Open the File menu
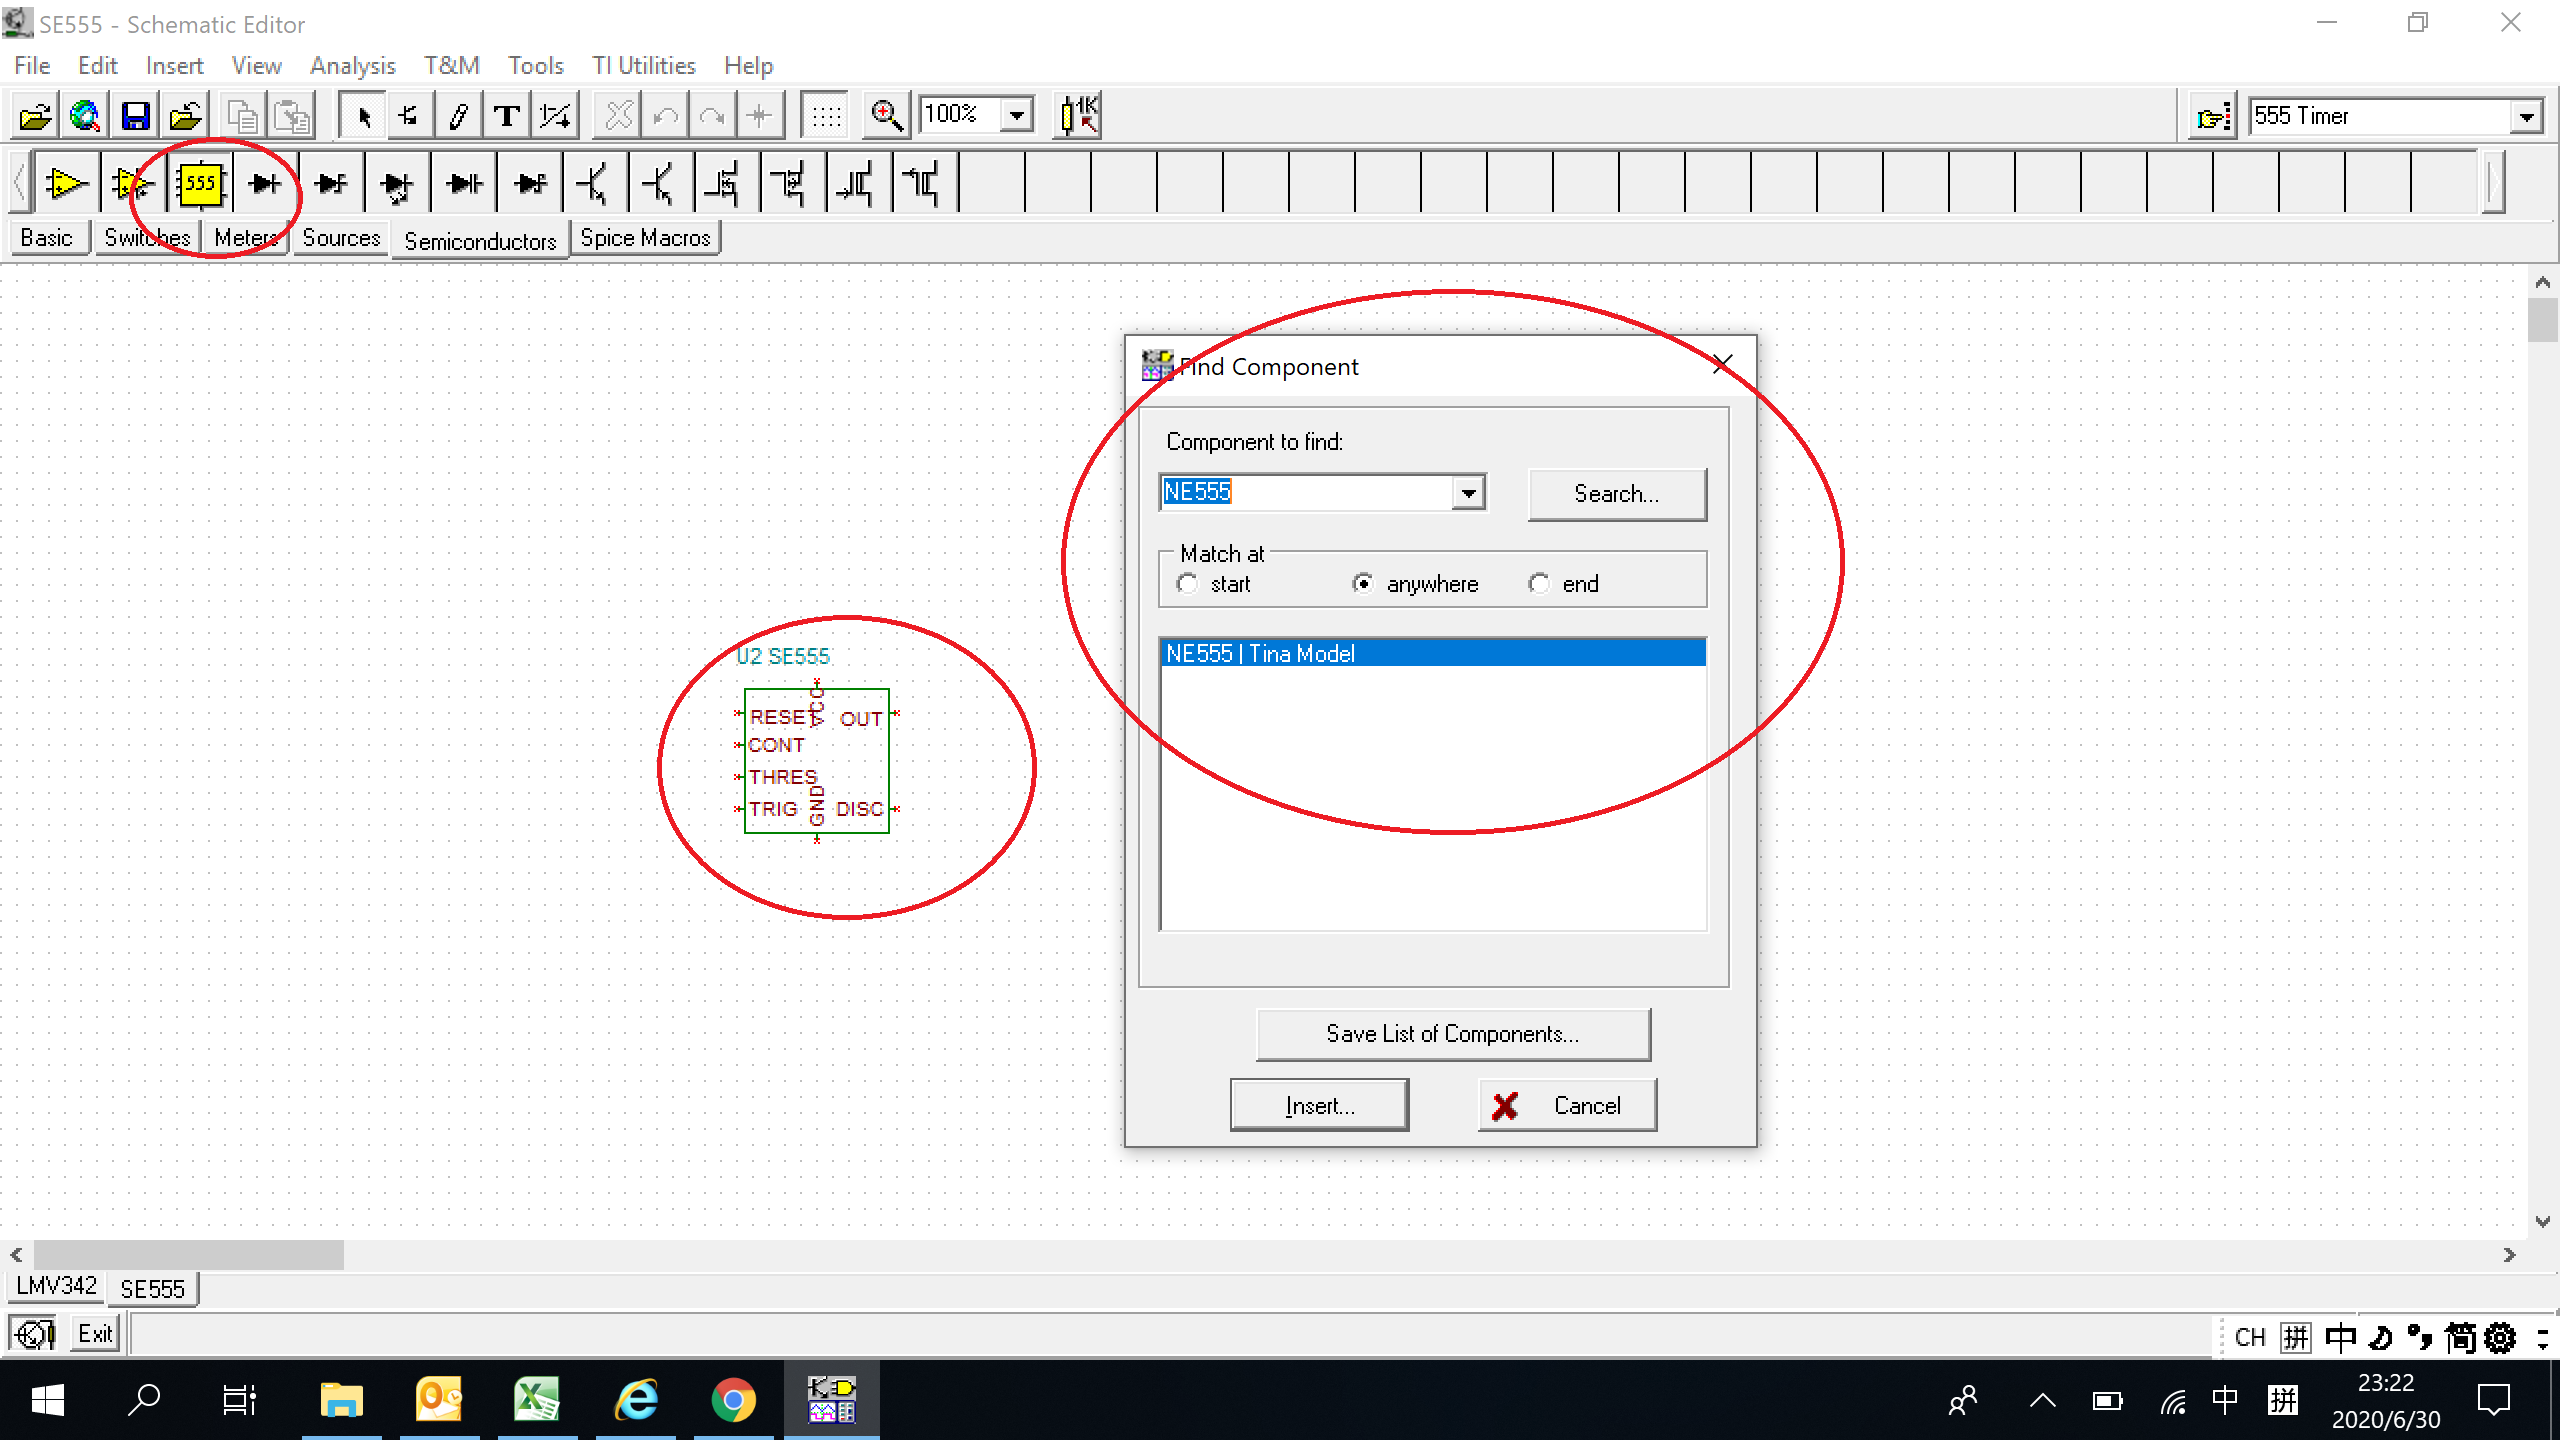This screenshot has height=1440, width=2560. pyautogui.click(x=32, y=66)
